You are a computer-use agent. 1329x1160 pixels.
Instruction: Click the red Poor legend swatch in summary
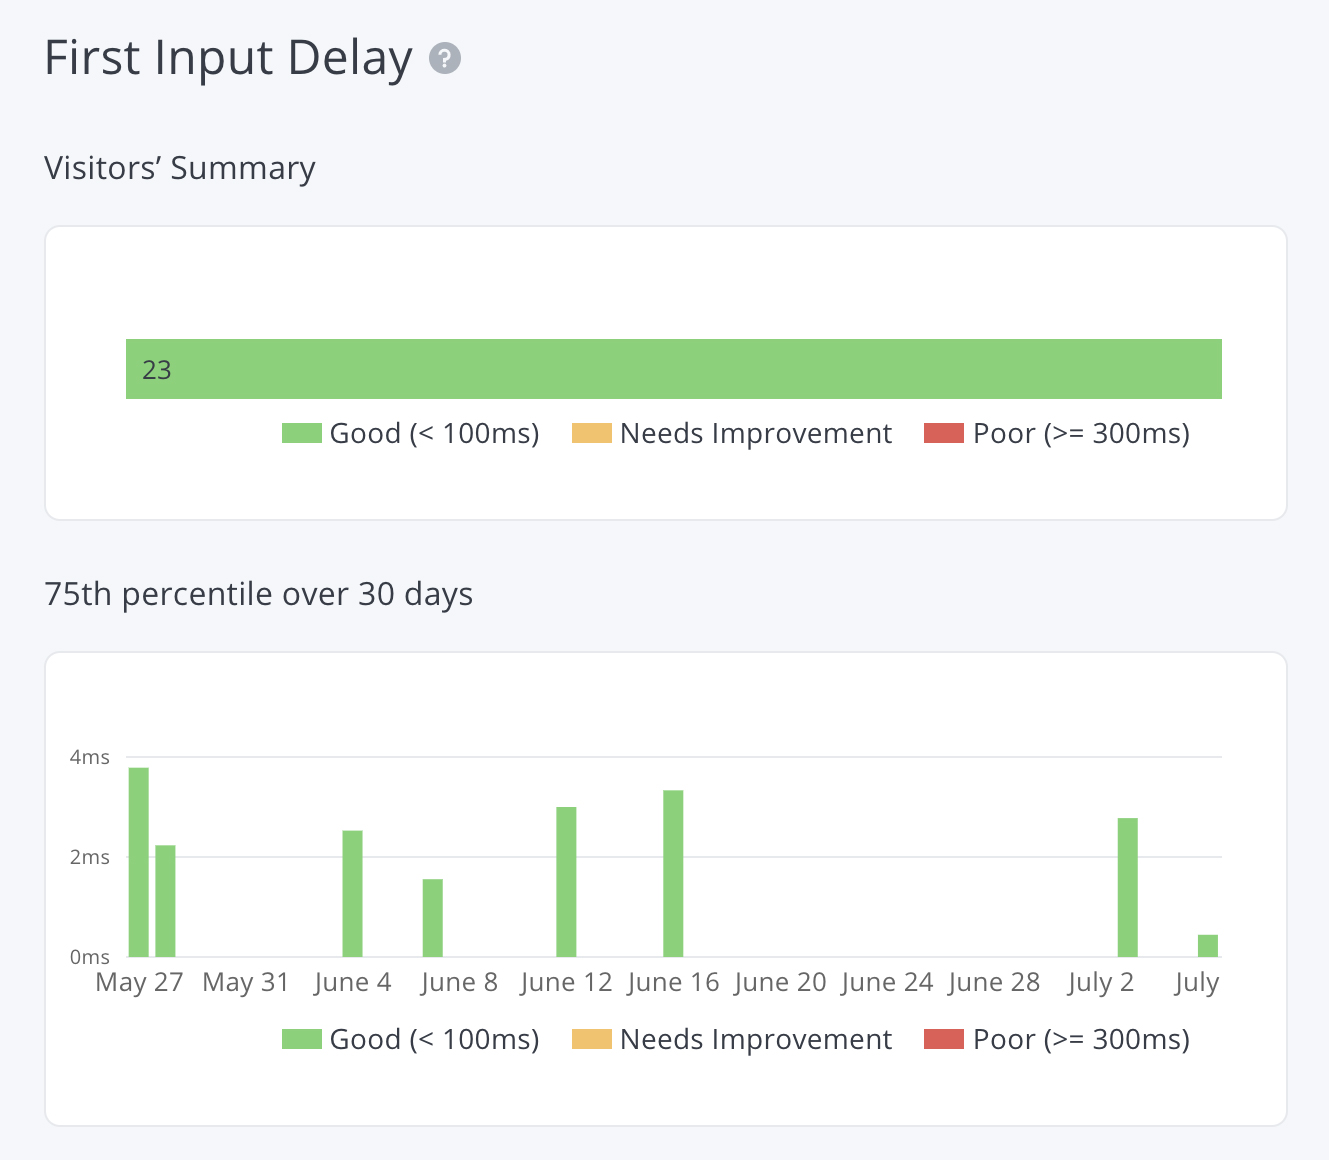[x=943, y=433]
